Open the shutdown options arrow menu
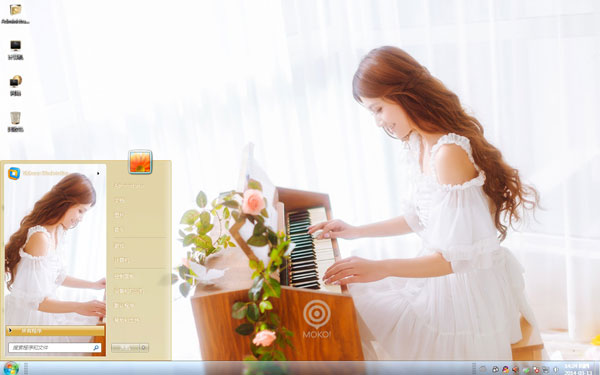600x375 pixels. [144, 347]
